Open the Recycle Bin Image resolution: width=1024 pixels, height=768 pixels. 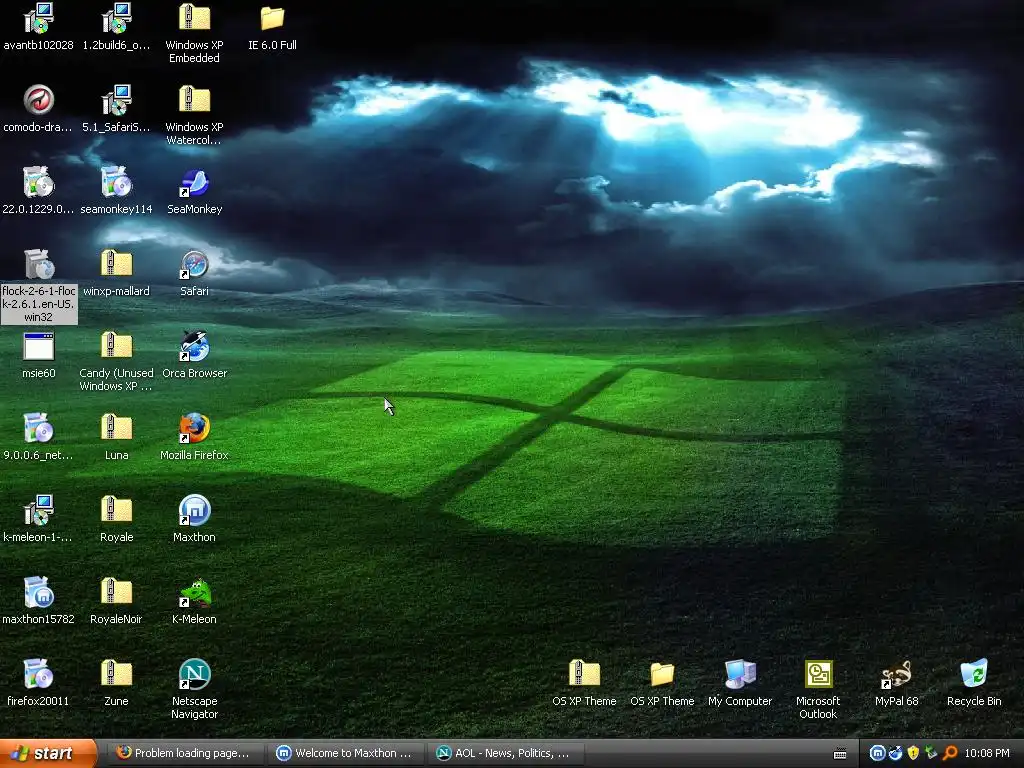(974, 674)
